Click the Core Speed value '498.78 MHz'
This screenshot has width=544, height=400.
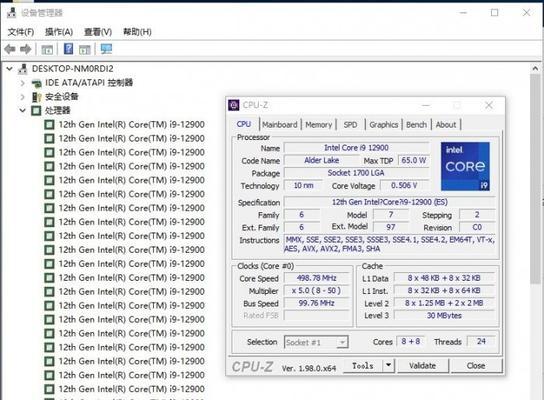coord(316,278)
